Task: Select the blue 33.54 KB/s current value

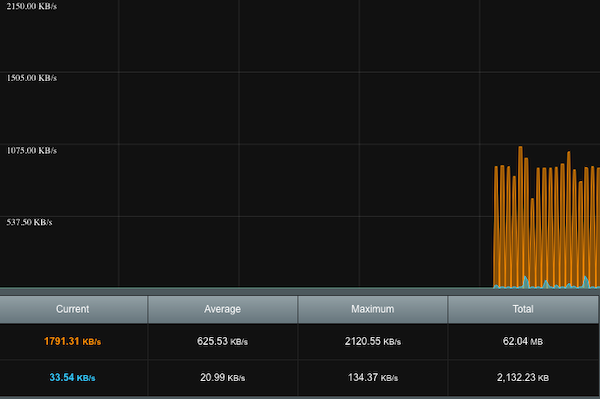Action: (x=72, y=378)
